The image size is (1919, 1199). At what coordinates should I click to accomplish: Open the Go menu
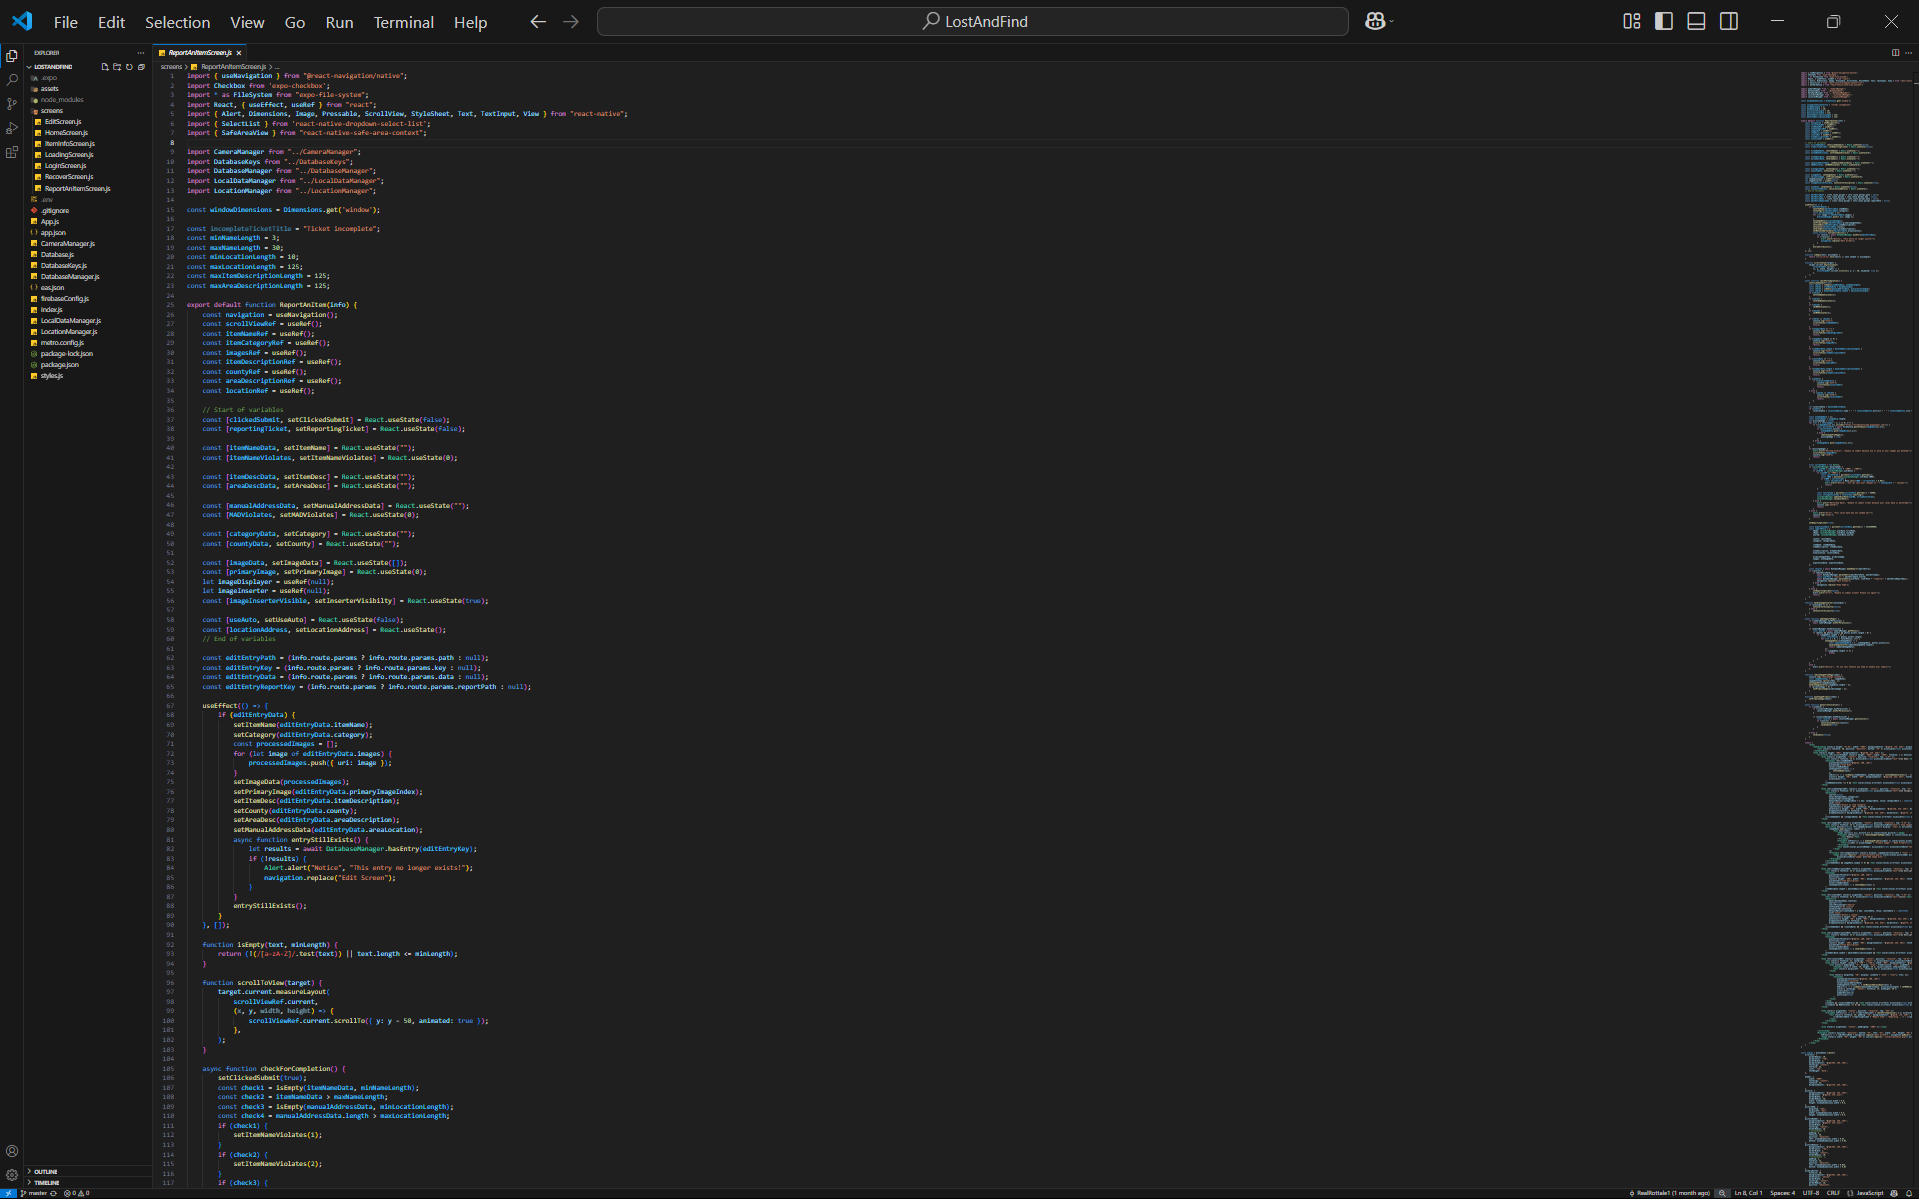[x=295, y=22]
